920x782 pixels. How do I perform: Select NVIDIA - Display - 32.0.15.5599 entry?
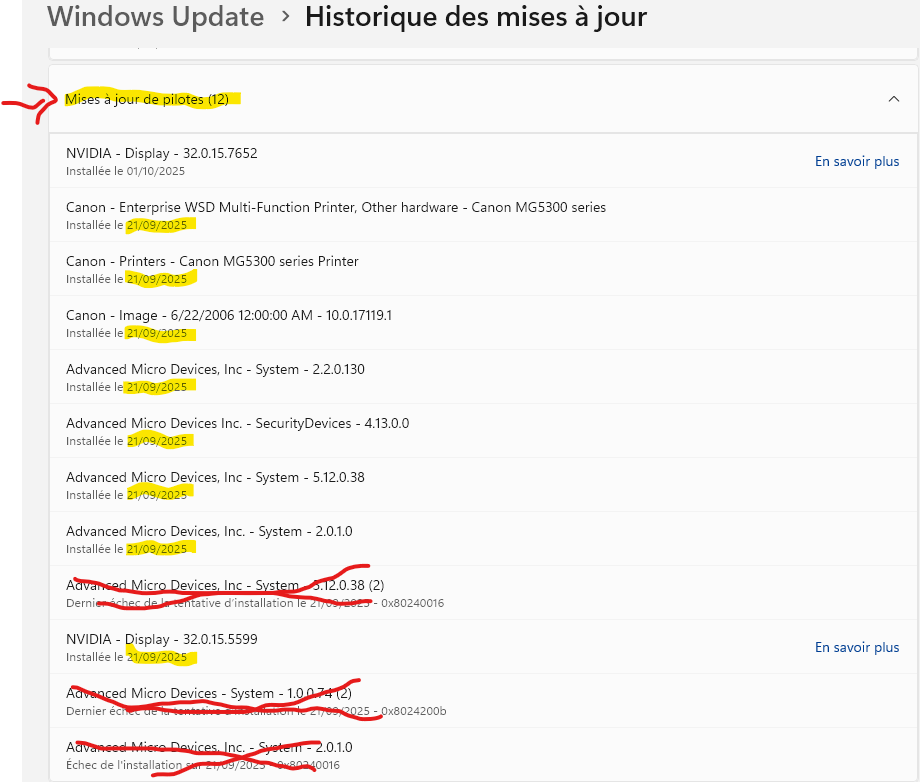pos(483,647)
